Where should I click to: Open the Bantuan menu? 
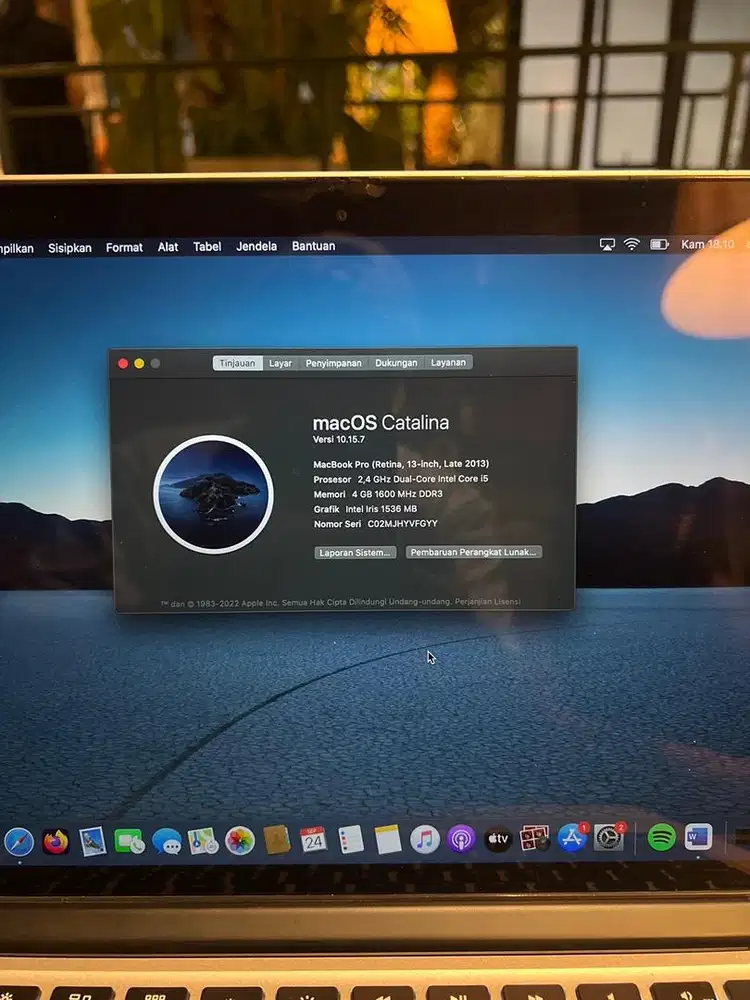tap(314, 246)
